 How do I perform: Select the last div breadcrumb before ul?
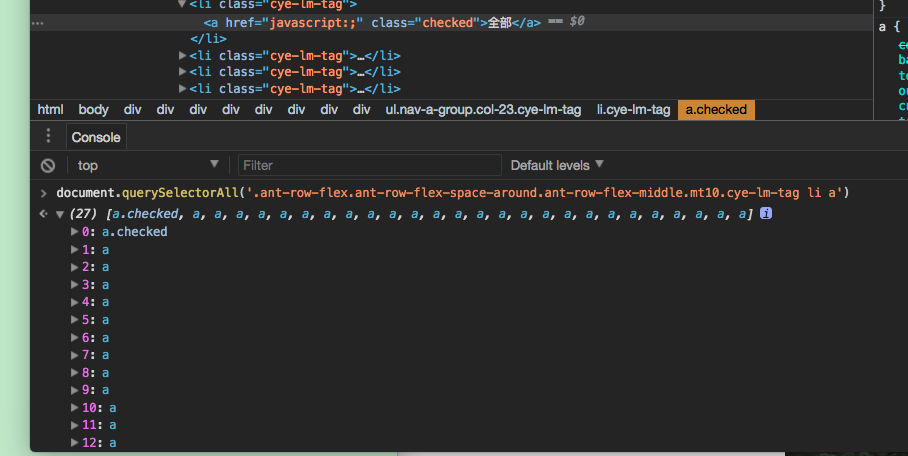(x=361, y=110)
